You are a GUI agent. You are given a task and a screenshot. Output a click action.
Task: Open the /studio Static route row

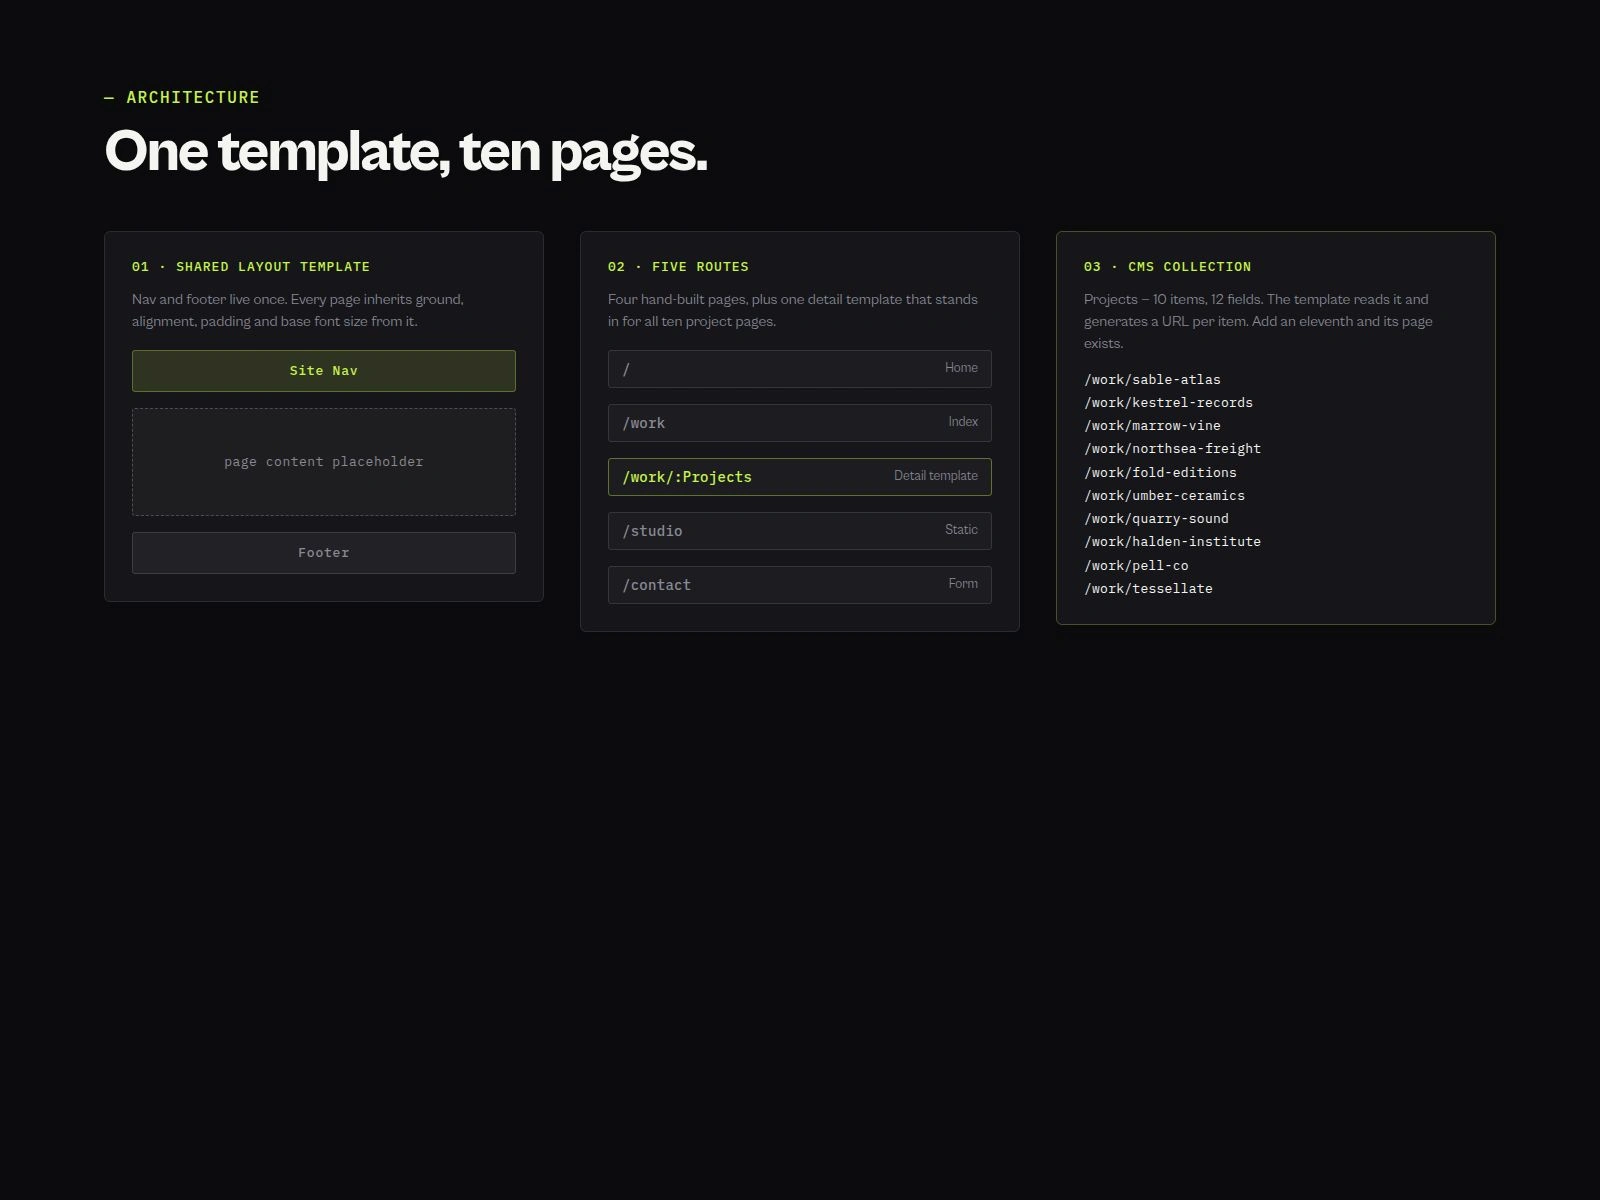pos(800,531)
